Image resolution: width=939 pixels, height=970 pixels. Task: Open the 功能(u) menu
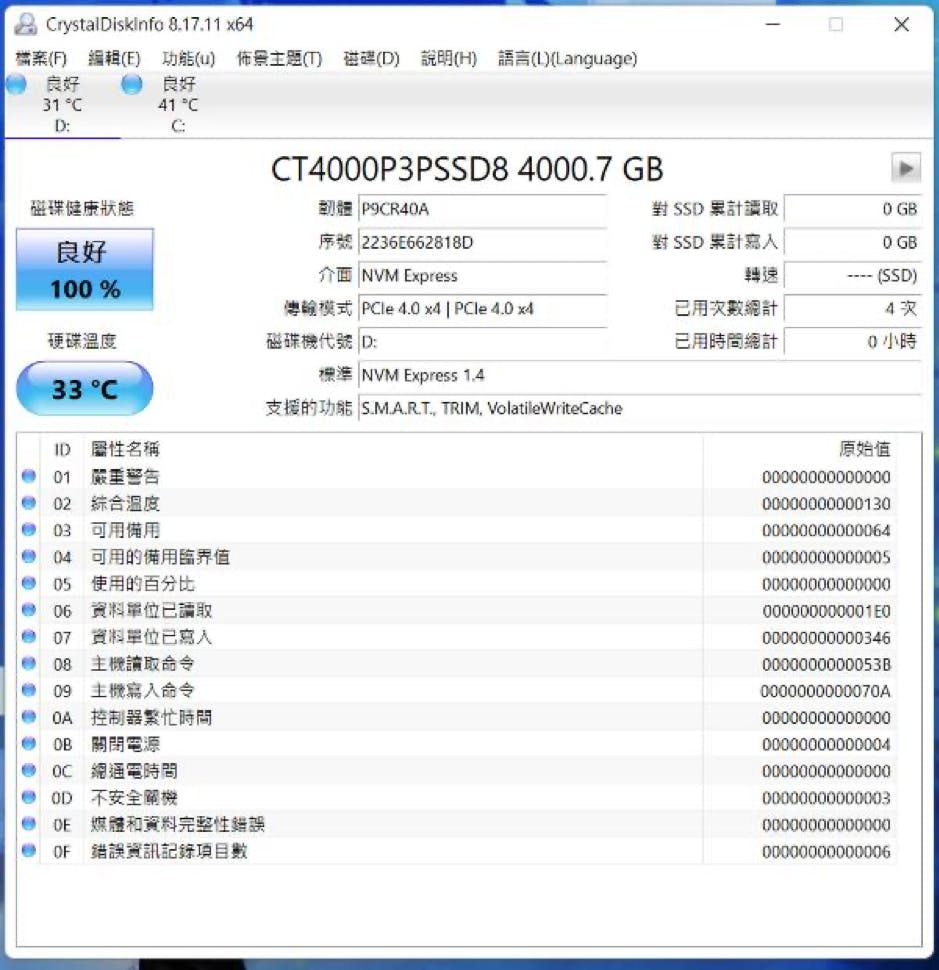[x=189, y=58]
